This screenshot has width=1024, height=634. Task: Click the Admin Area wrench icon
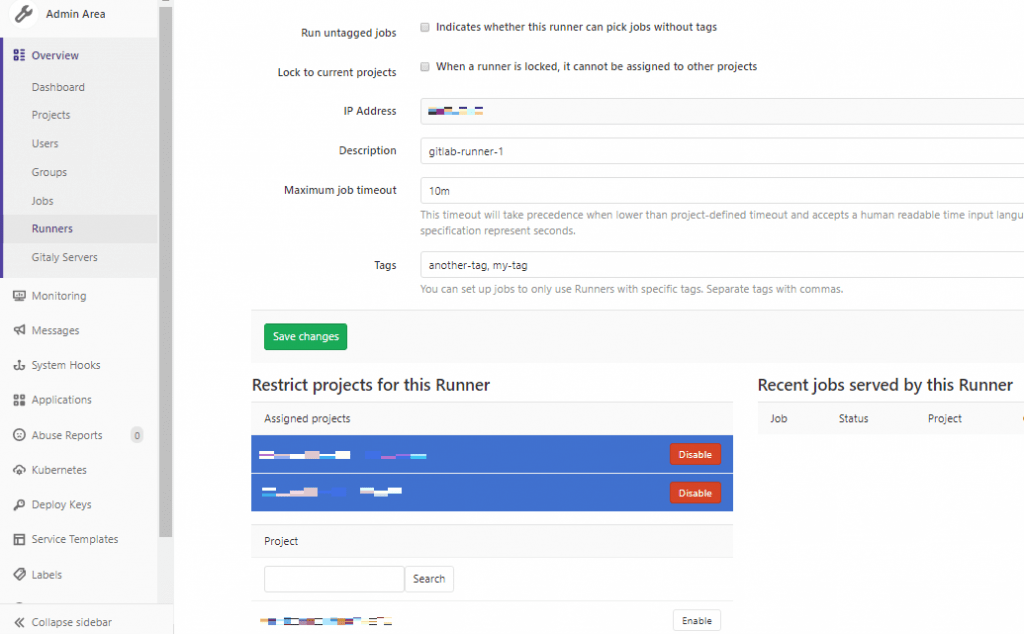[x=24, y=14]
